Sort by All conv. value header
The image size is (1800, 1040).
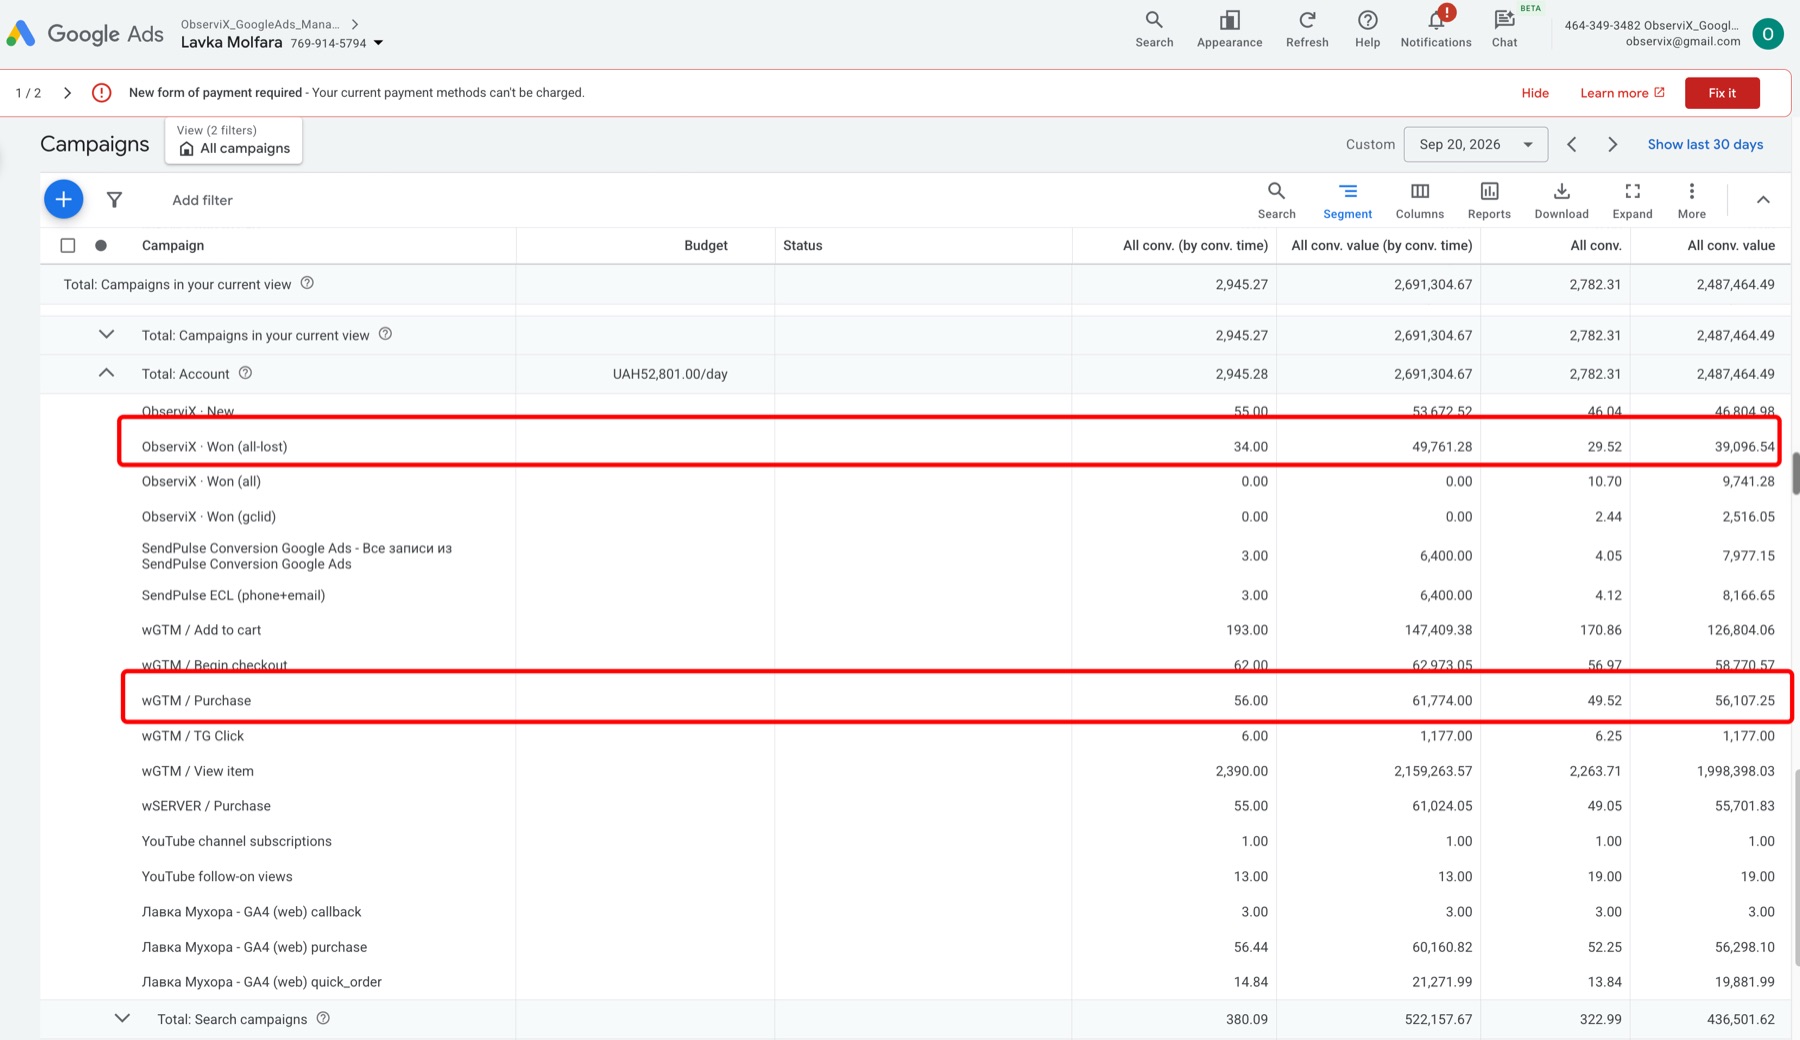[x=1730, y=245]
